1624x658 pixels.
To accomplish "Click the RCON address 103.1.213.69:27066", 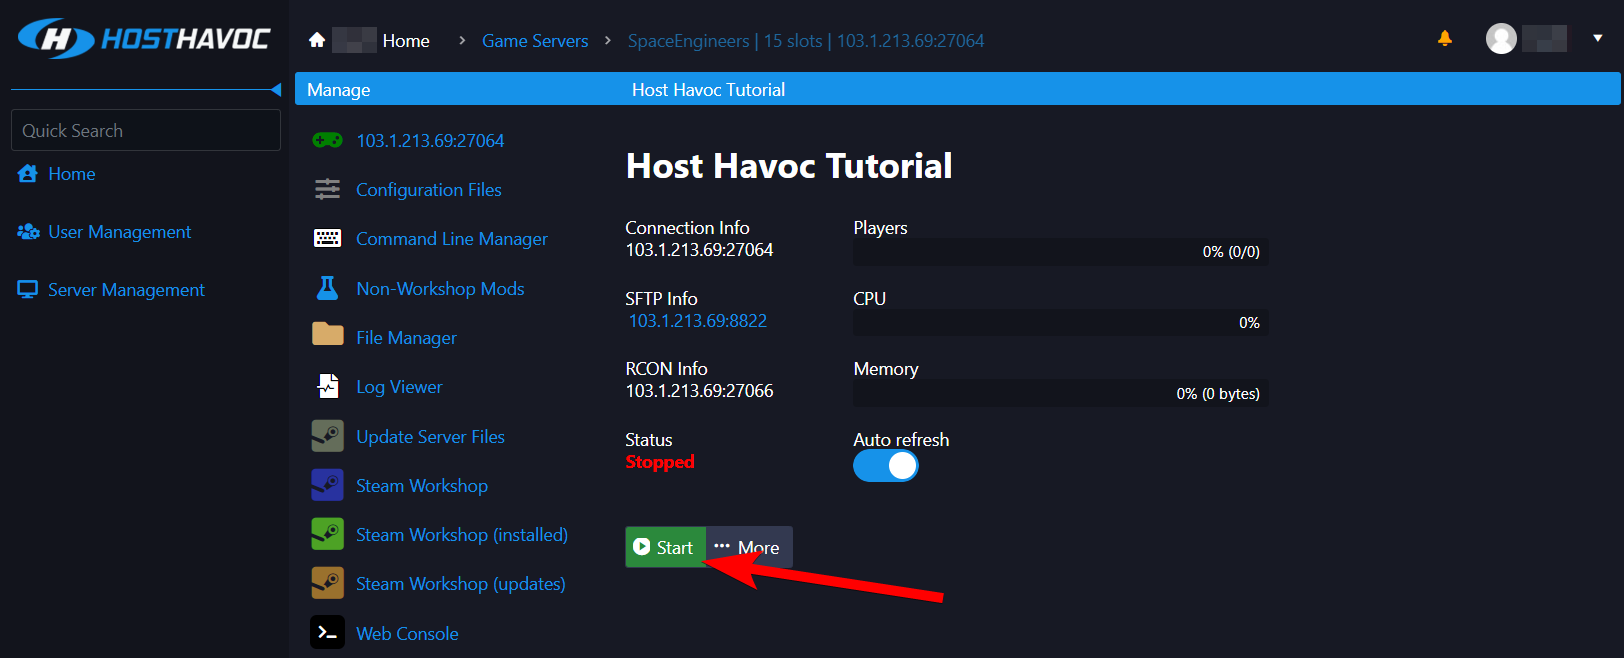I will coord(700,391).
